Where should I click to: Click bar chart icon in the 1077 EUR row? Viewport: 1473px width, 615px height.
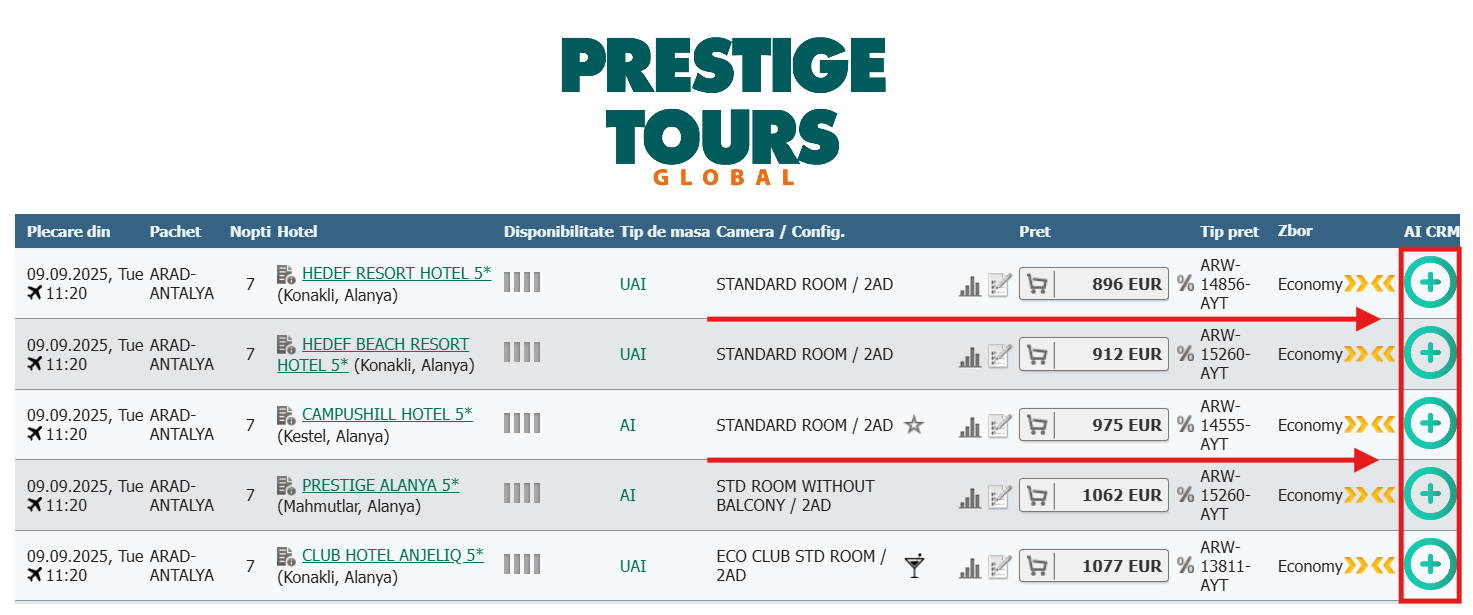click(969, 567)
